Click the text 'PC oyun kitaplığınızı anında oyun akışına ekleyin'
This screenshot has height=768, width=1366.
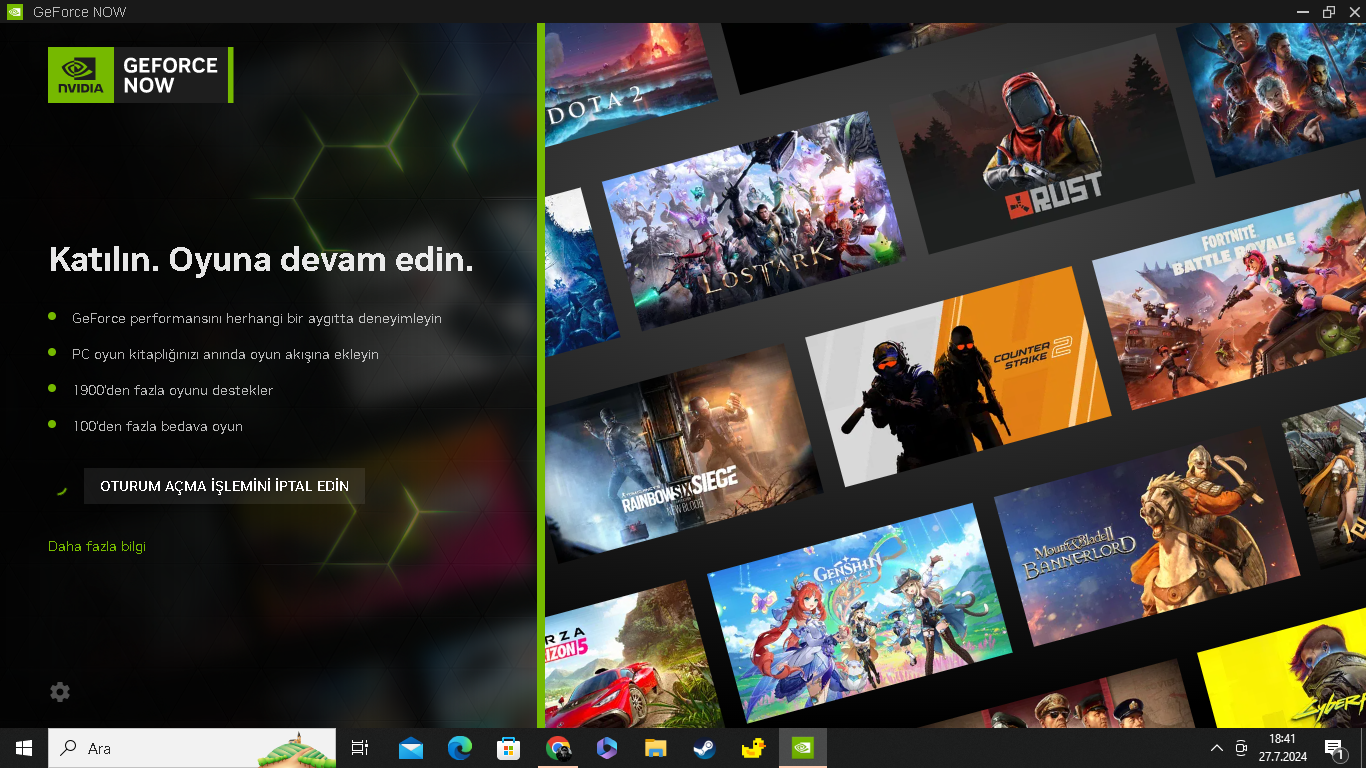(225, 354)
